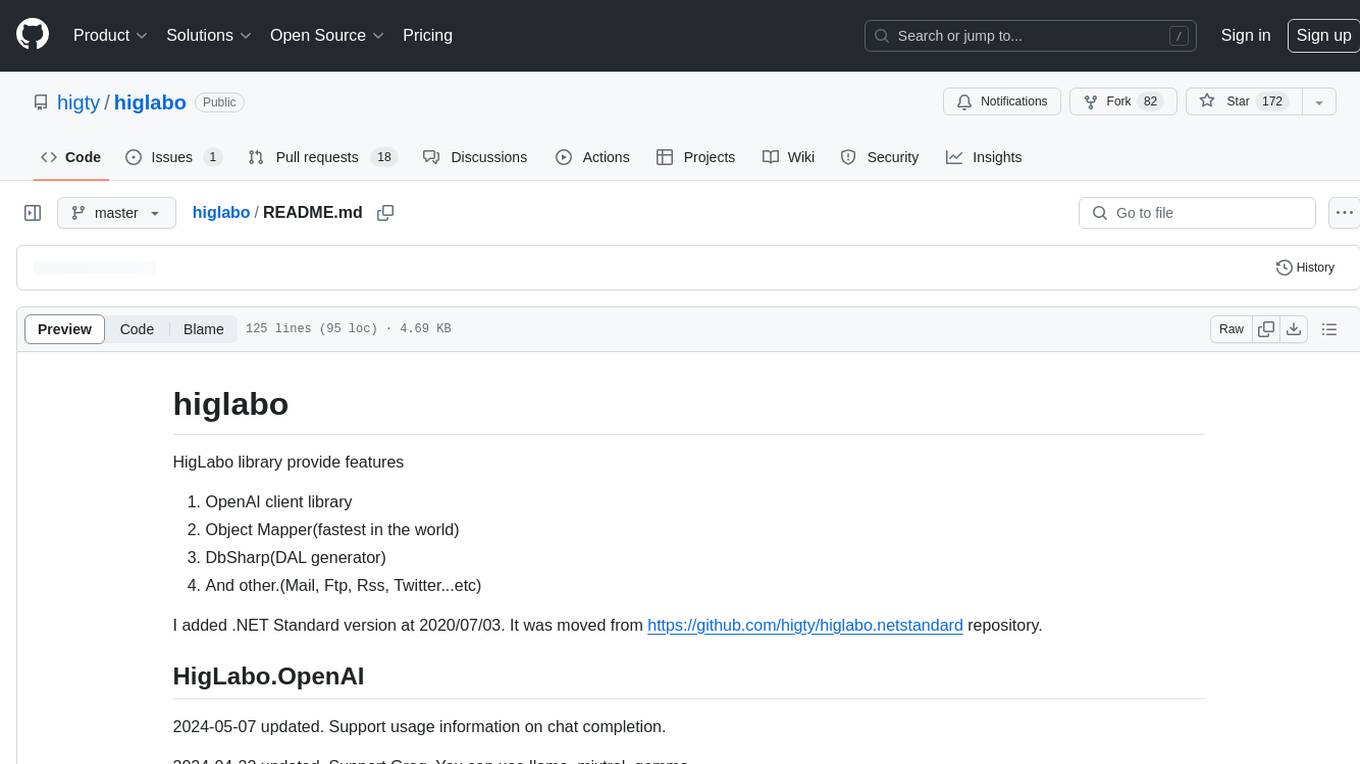
Task: Click the OpenAI client library list item
Action: pyautogui.click(x=279, y=501)
